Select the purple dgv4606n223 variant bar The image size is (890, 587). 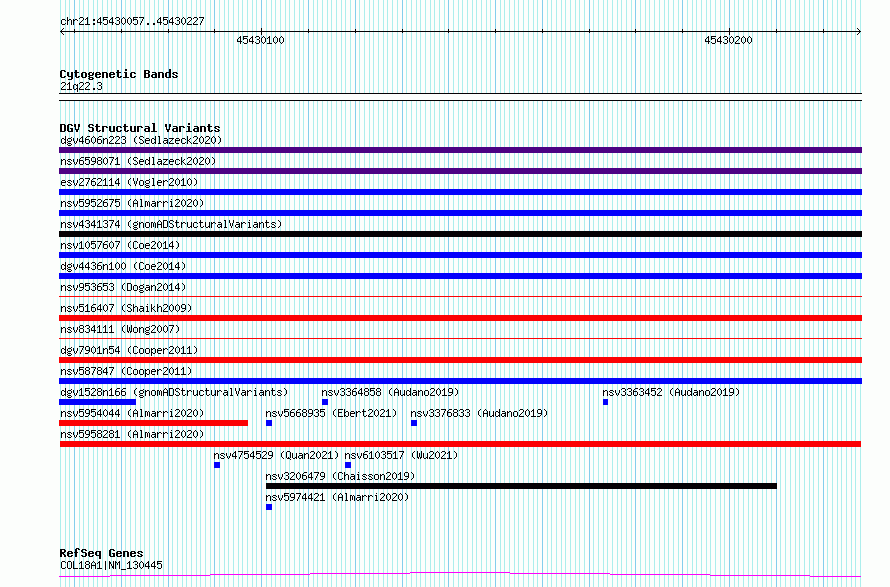pyautogui.click(x=460, y=150)
